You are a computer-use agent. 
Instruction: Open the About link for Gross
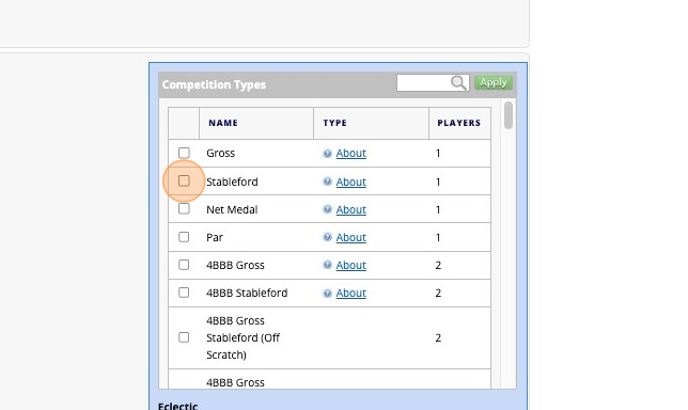351,154
